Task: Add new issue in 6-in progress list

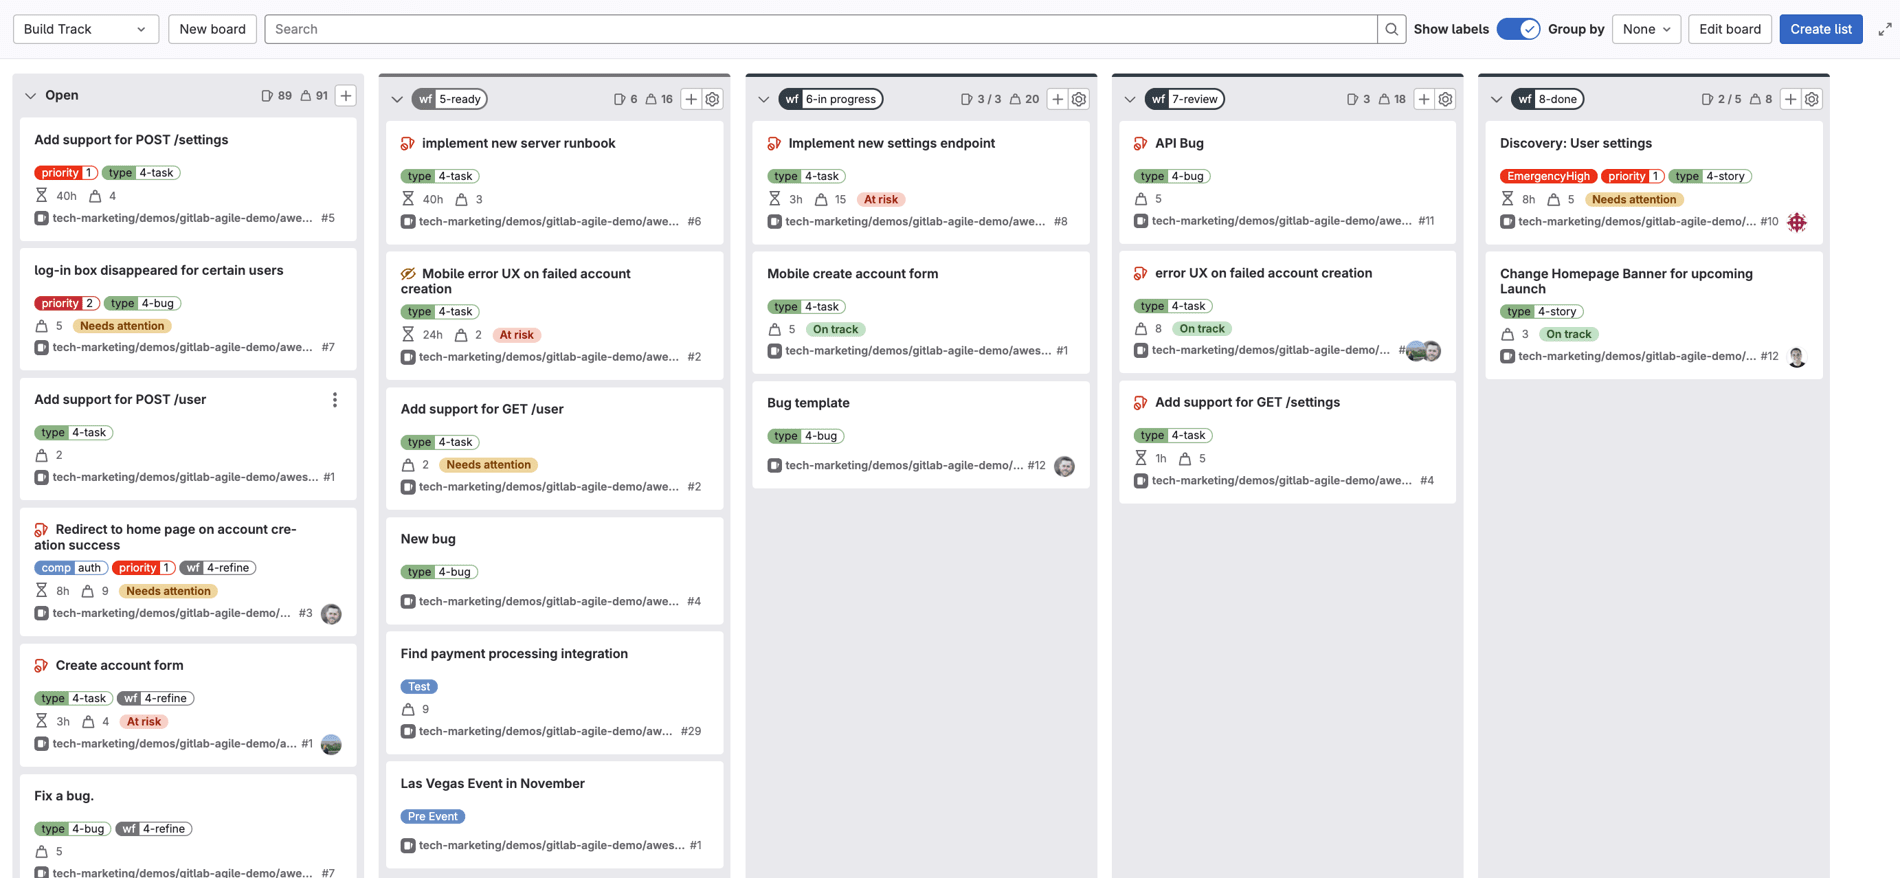Action: pos(1057,99)
